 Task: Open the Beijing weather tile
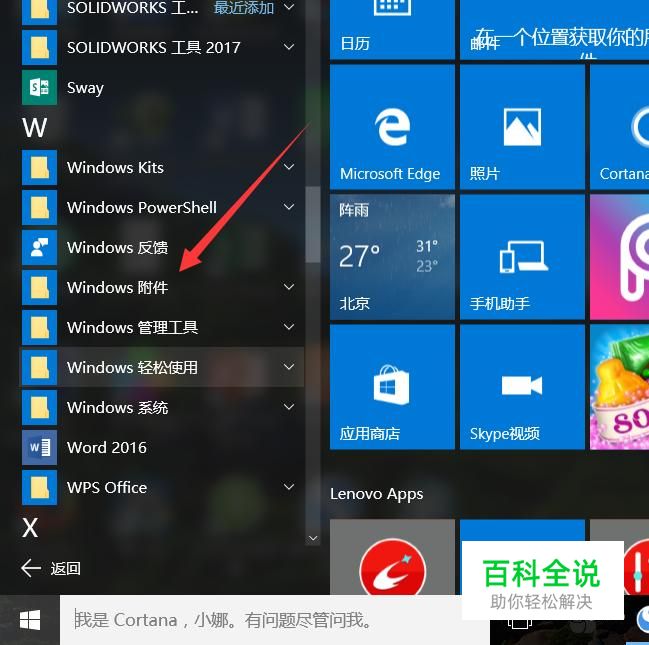coord(392,257)
